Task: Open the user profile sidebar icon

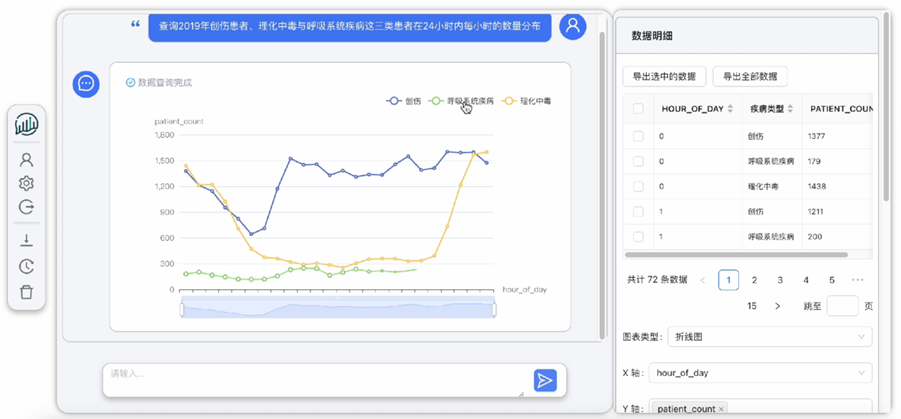Action: tap(27, 160)
